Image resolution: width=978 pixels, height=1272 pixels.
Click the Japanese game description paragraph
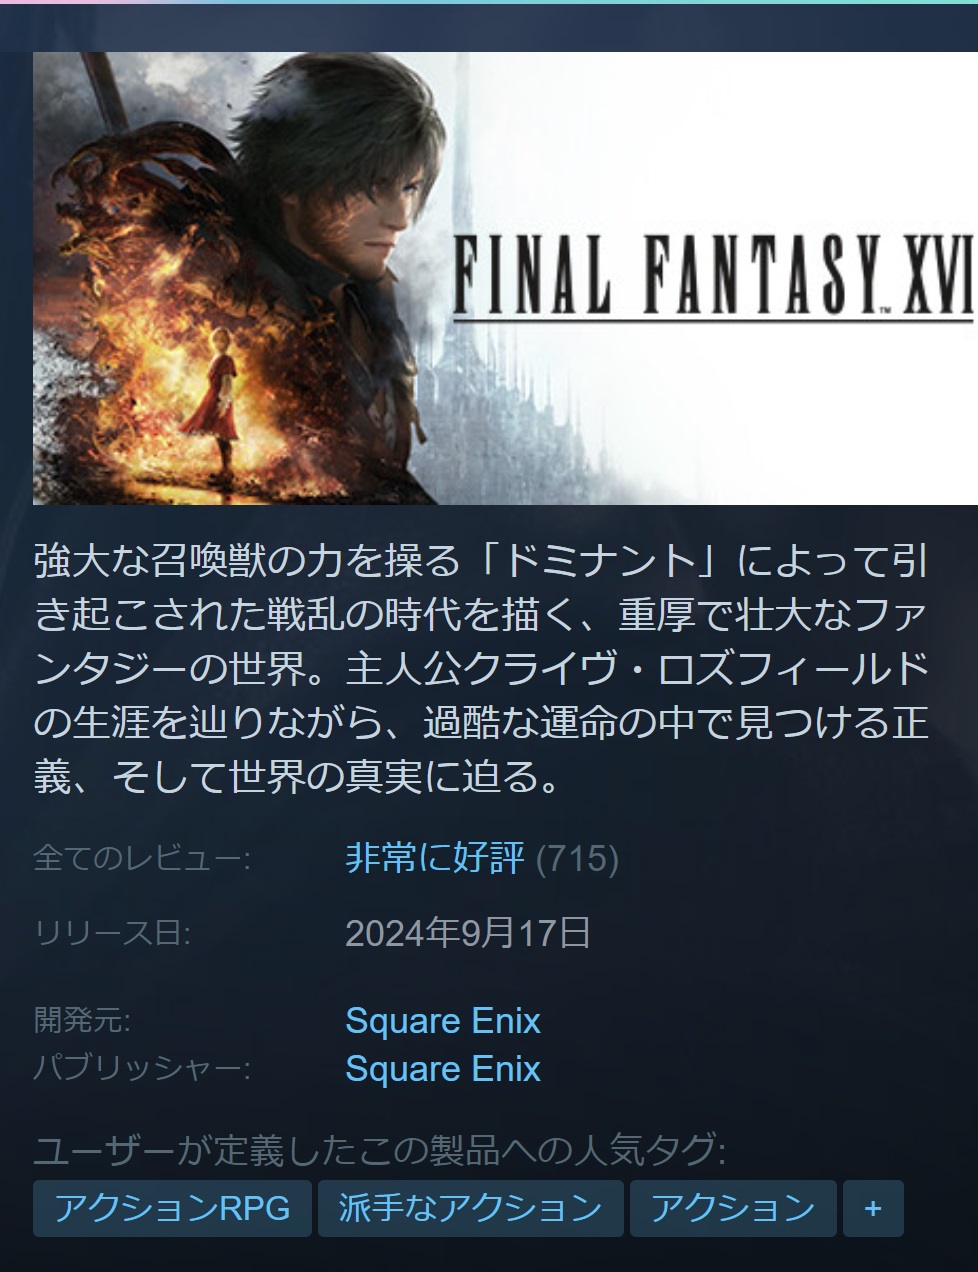tap(481, 669)
